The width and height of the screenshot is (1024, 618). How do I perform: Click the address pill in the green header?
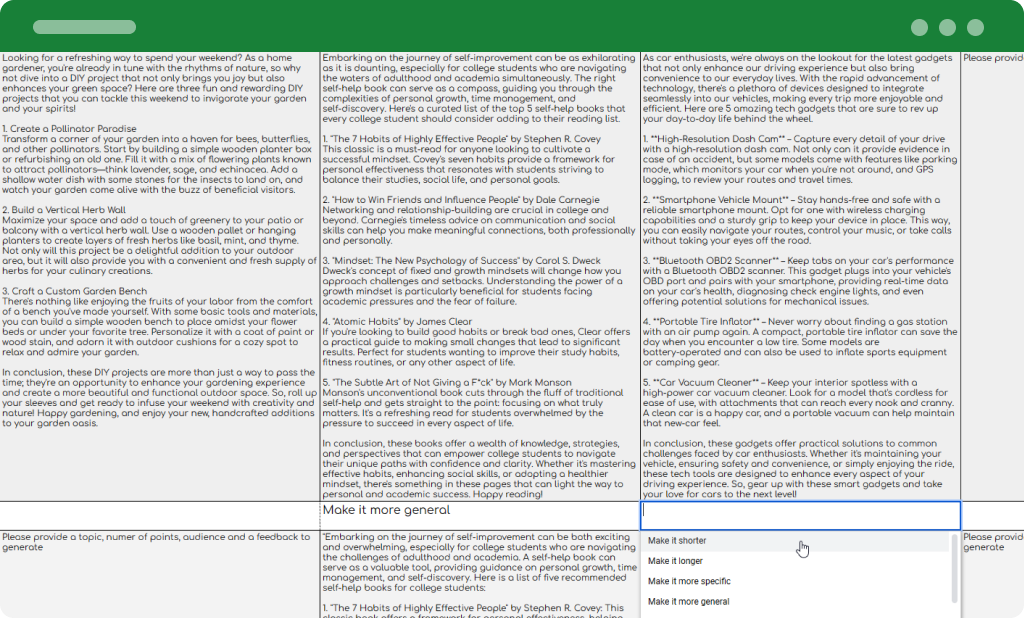pyautogui.click(x=85, y=28)
